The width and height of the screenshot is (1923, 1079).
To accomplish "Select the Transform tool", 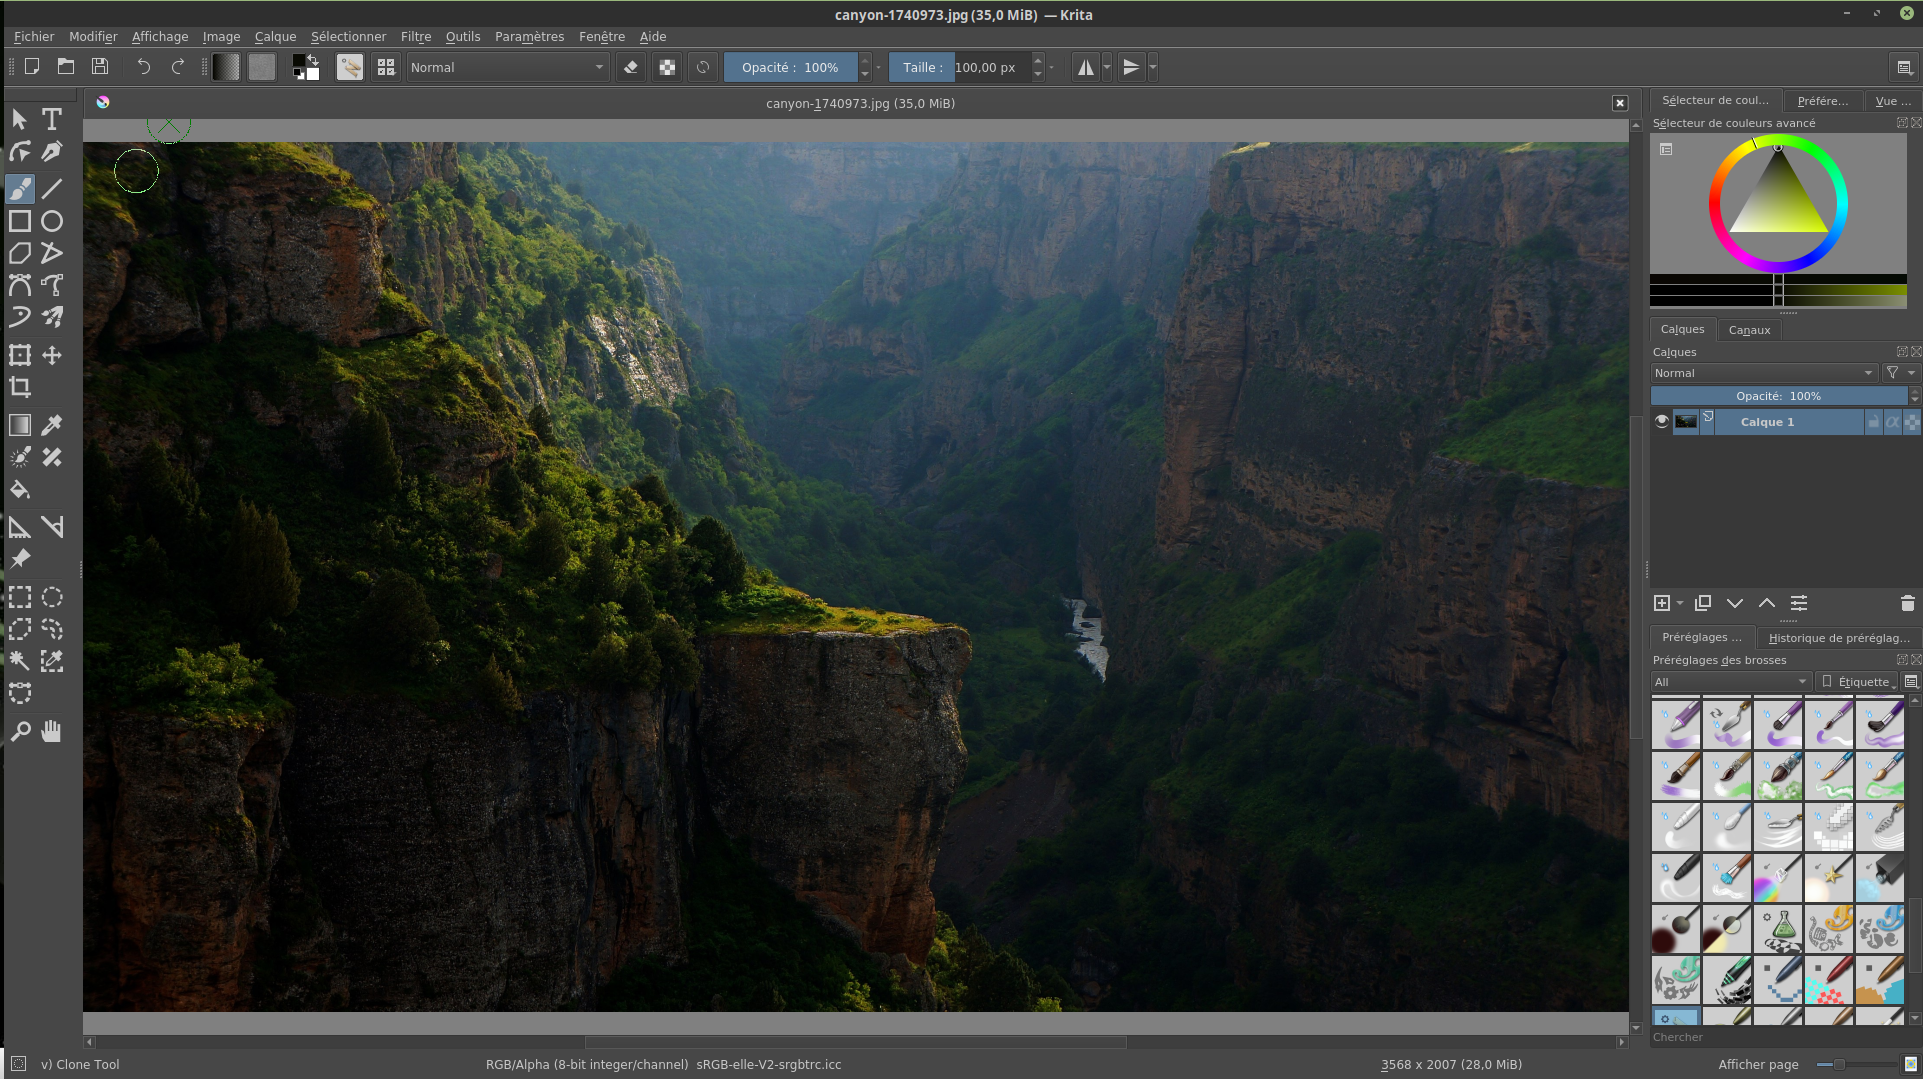I will (x=20, y=355).
